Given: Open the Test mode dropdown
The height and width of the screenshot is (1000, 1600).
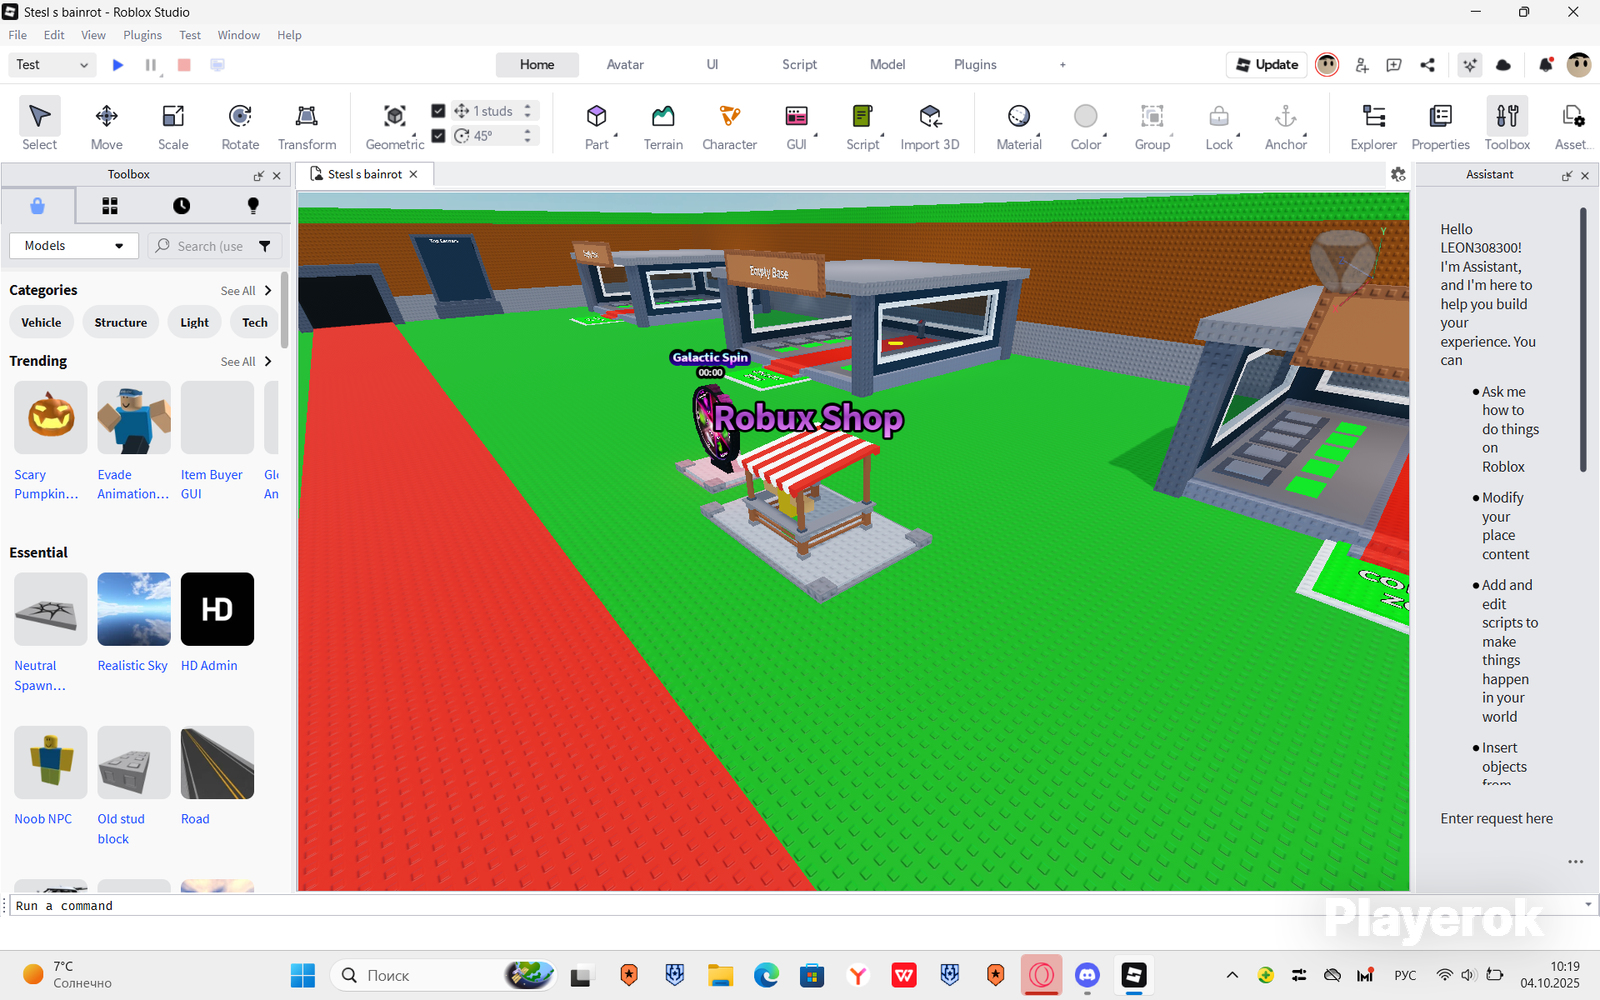Looking at the screenshot, I should pos(53,65).
